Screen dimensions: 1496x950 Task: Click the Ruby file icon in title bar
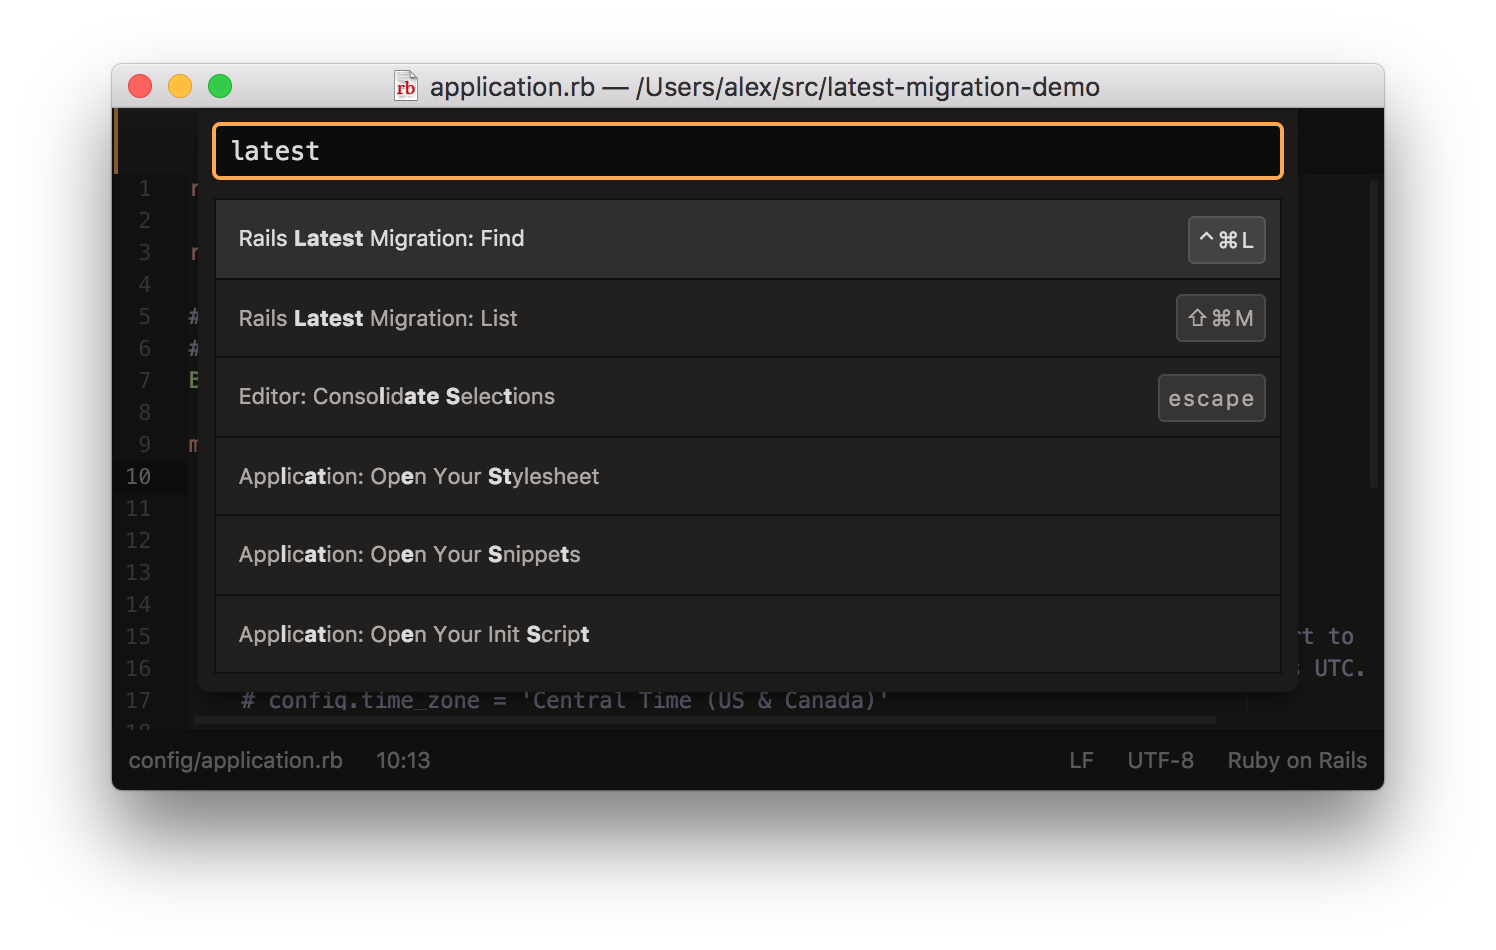(x=405, y=86)
